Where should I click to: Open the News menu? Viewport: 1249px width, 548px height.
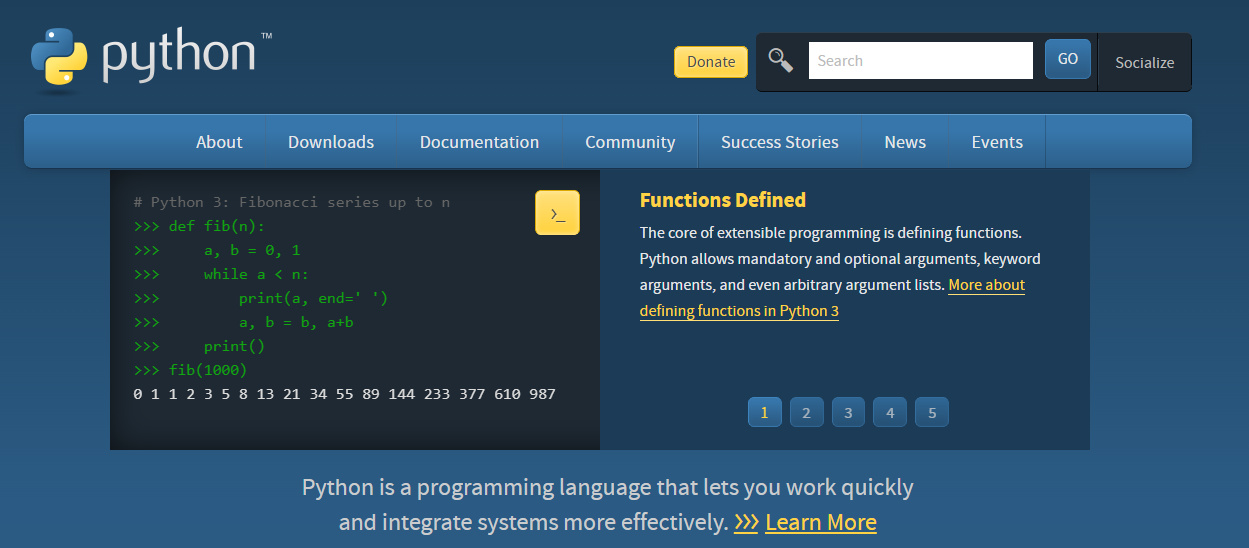[905, 142]
